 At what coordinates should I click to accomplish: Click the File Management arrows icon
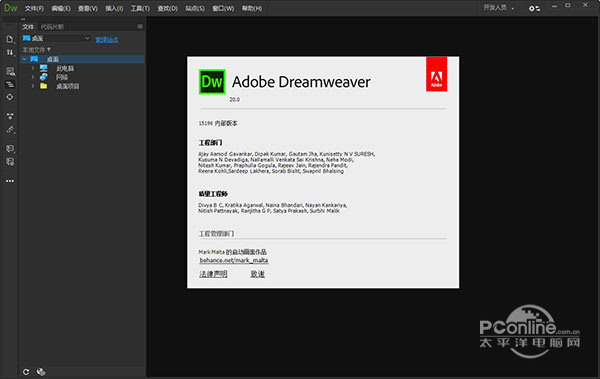click(10, 52)
